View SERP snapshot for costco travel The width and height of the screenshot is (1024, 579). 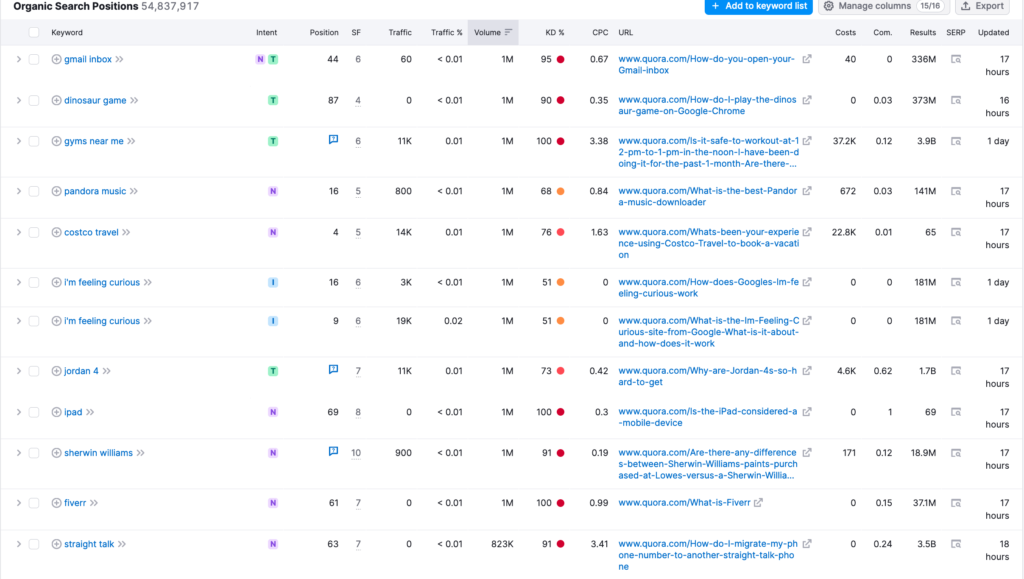[956, 232]
